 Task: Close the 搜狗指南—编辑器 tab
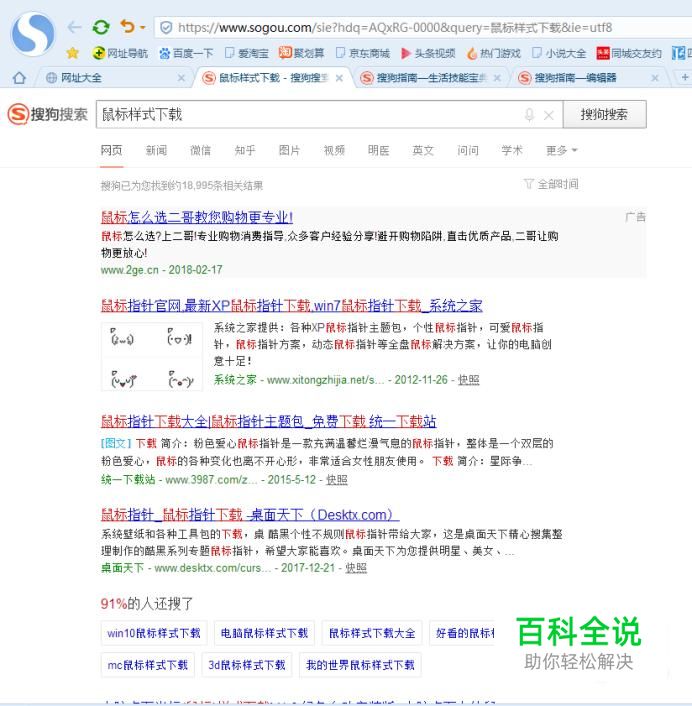(655, 78)
